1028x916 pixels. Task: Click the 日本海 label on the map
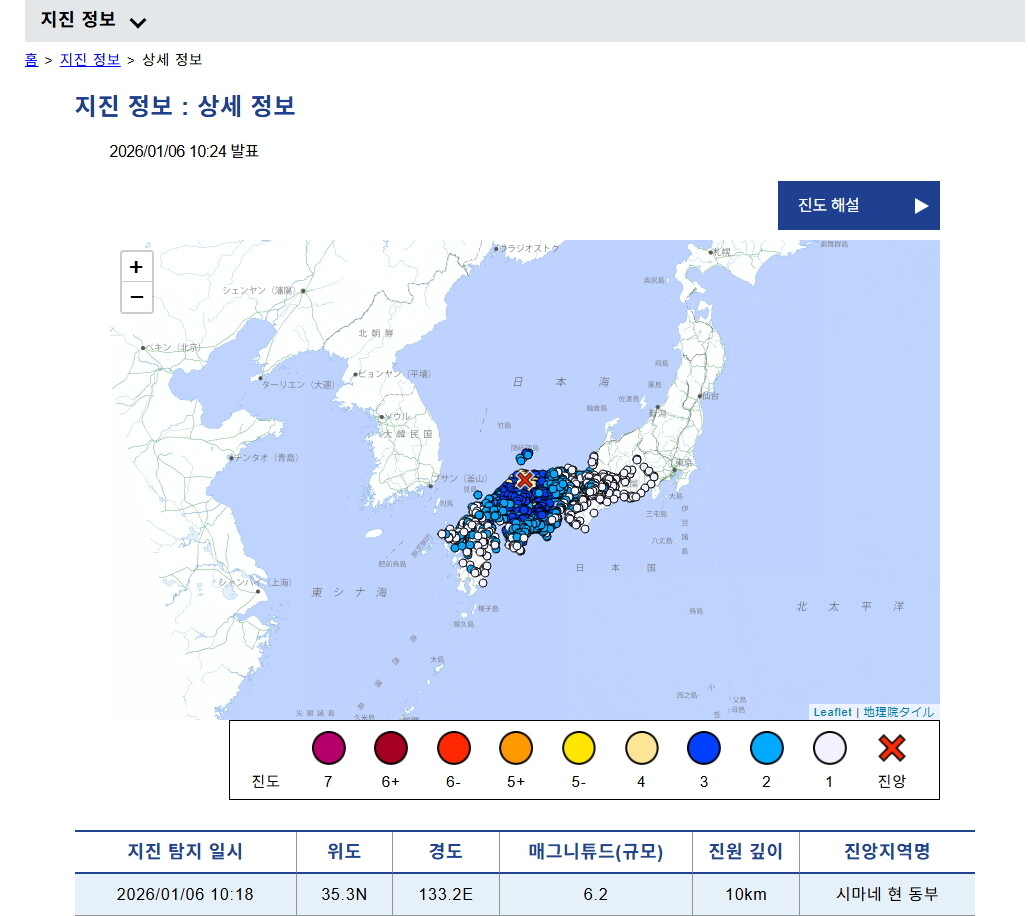click(561, 382)
